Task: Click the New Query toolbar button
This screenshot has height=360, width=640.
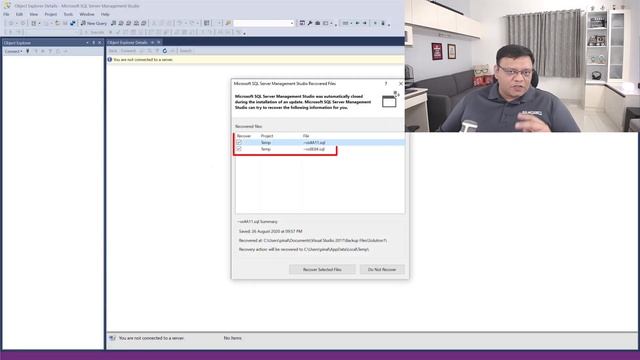Action: coord(94,23)
